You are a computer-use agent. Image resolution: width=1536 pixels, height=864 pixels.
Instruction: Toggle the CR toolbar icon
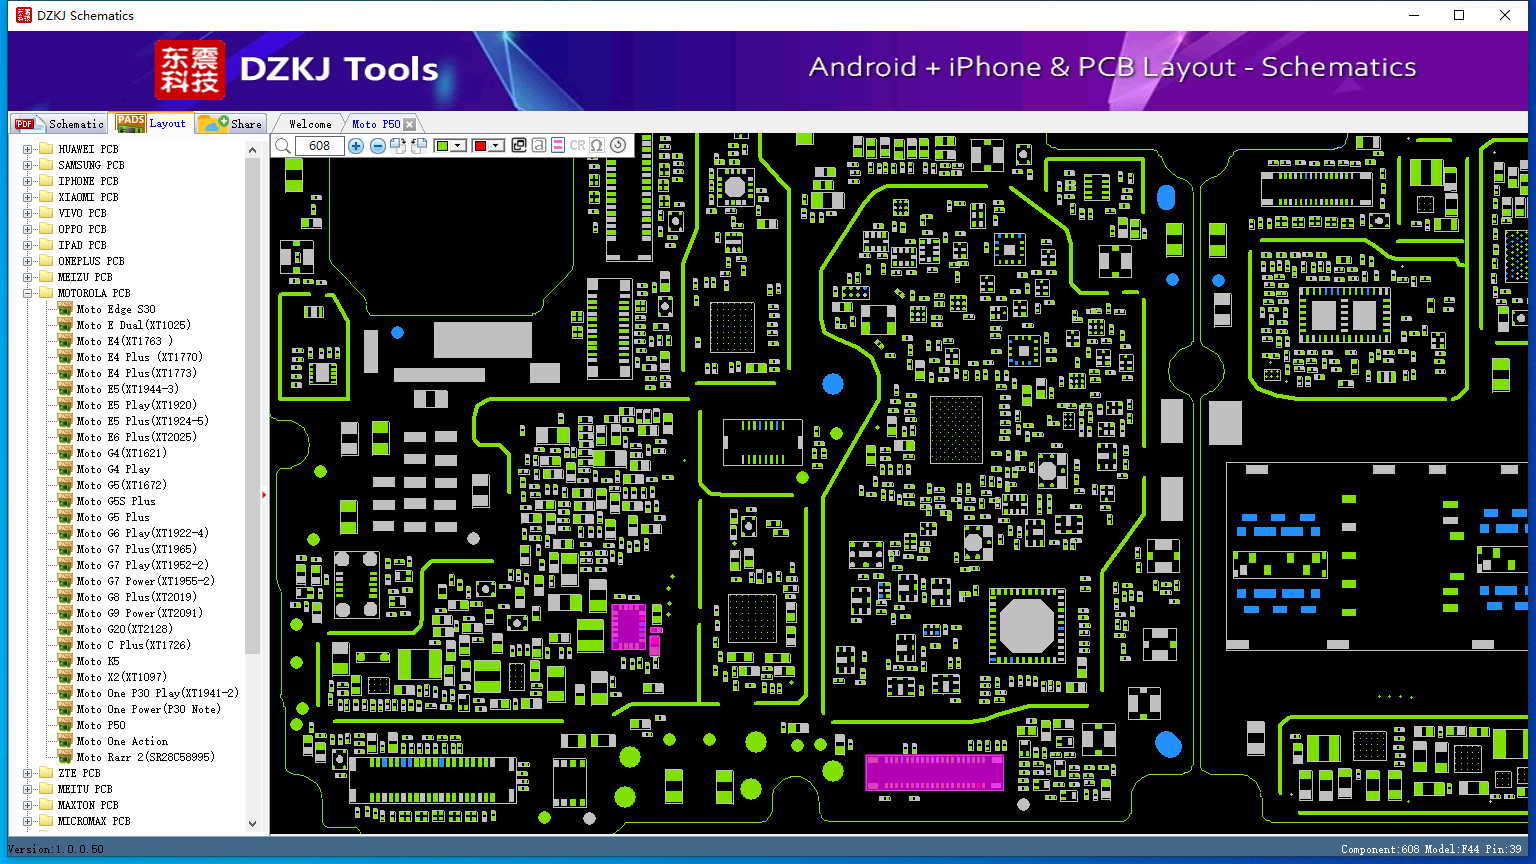point(578,146)
